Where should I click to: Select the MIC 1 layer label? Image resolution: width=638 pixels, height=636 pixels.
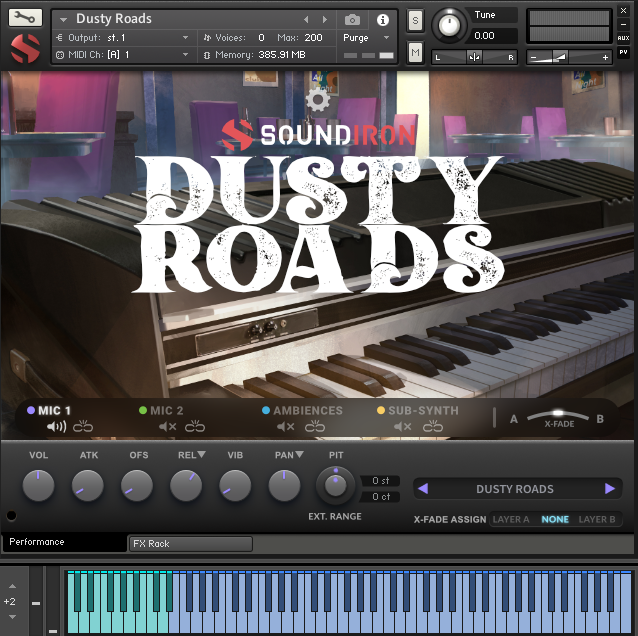pyautogui.click(x=54, y=411)
